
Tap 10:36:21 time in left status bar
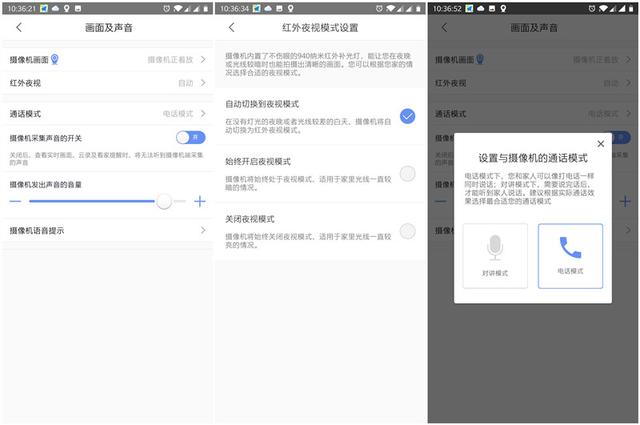pos(22,9)
